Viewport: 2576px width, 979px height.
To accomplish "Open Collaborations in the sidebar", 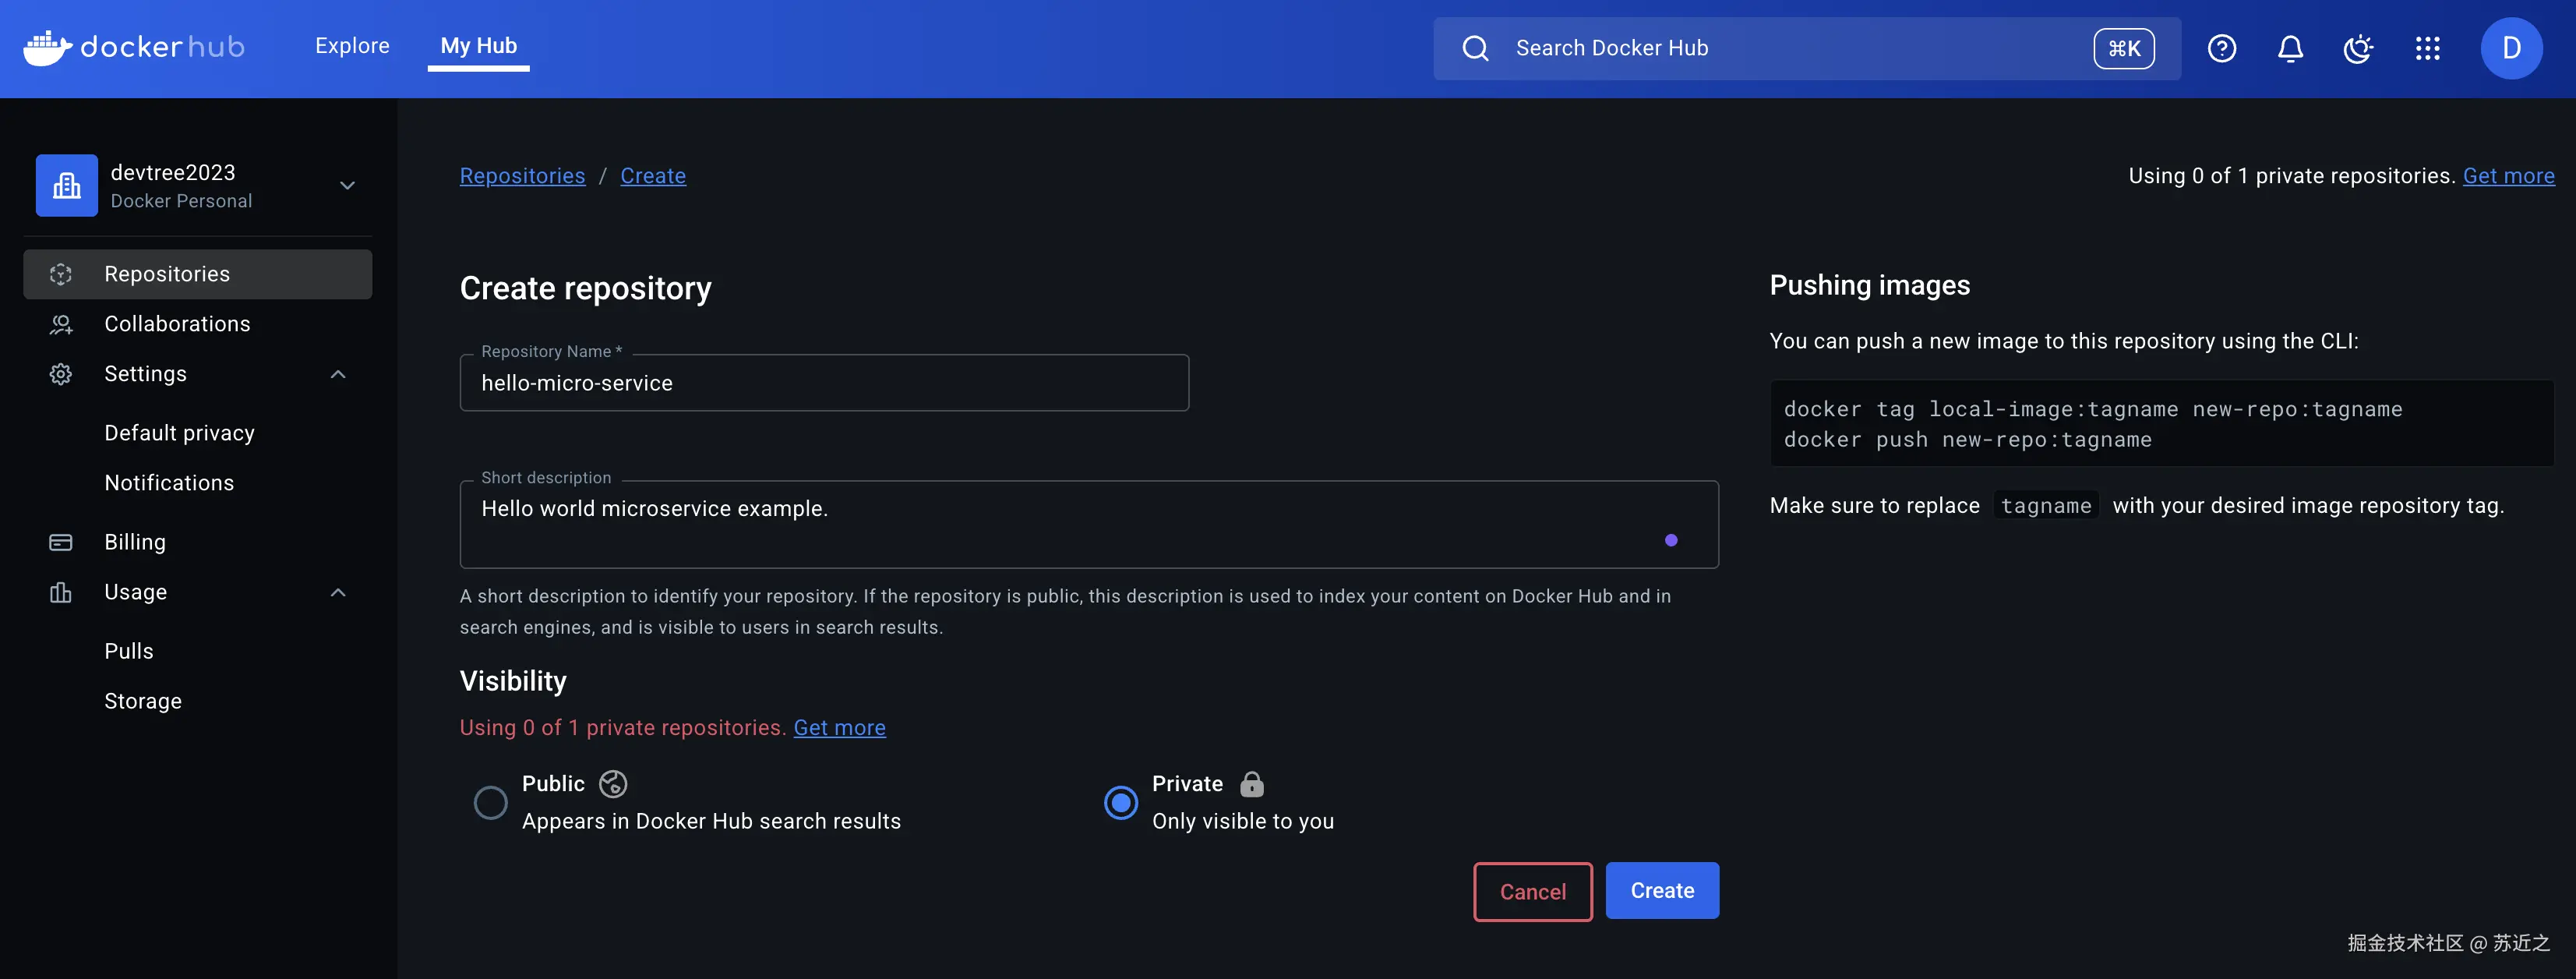I will pyautogui.click(x=177, y=324).
